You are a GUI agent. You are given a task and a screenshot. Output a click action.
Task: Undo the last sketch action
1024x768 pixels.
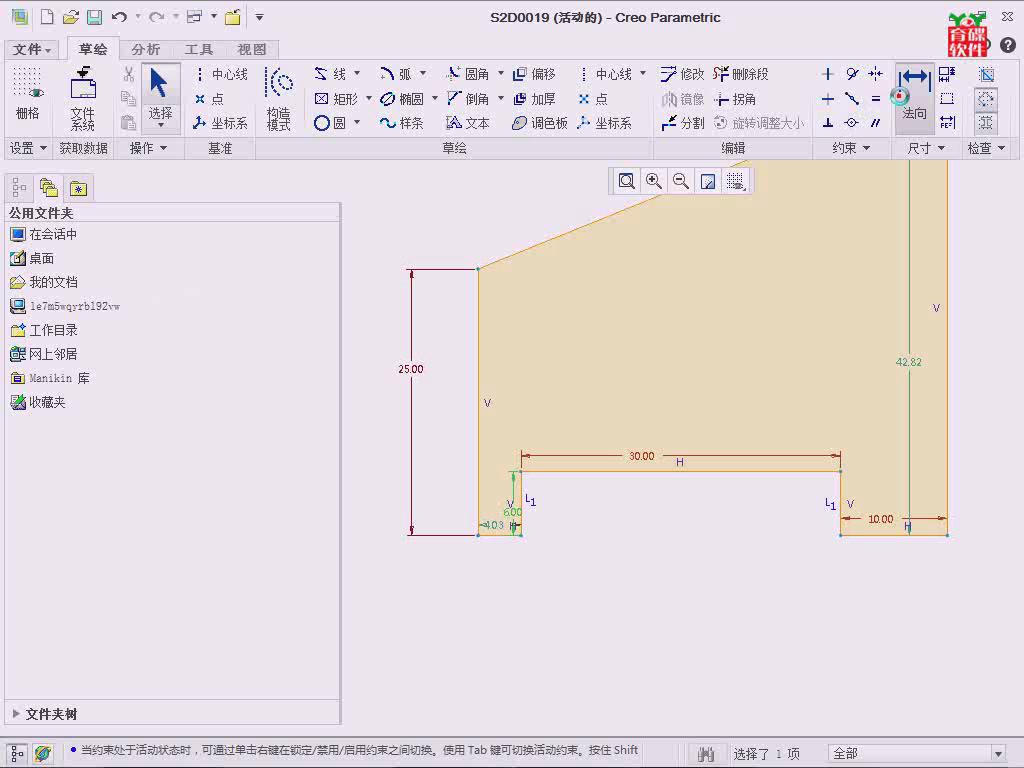point(119,17)
